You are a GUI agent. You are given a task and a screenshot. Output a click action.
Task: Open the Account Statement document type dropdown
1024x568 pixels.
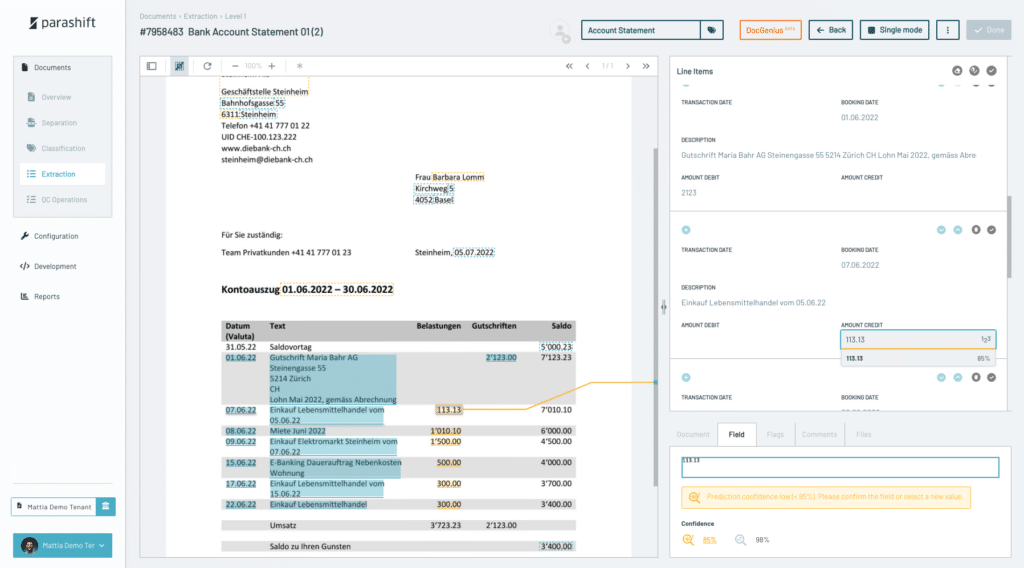tap(640, 30)
